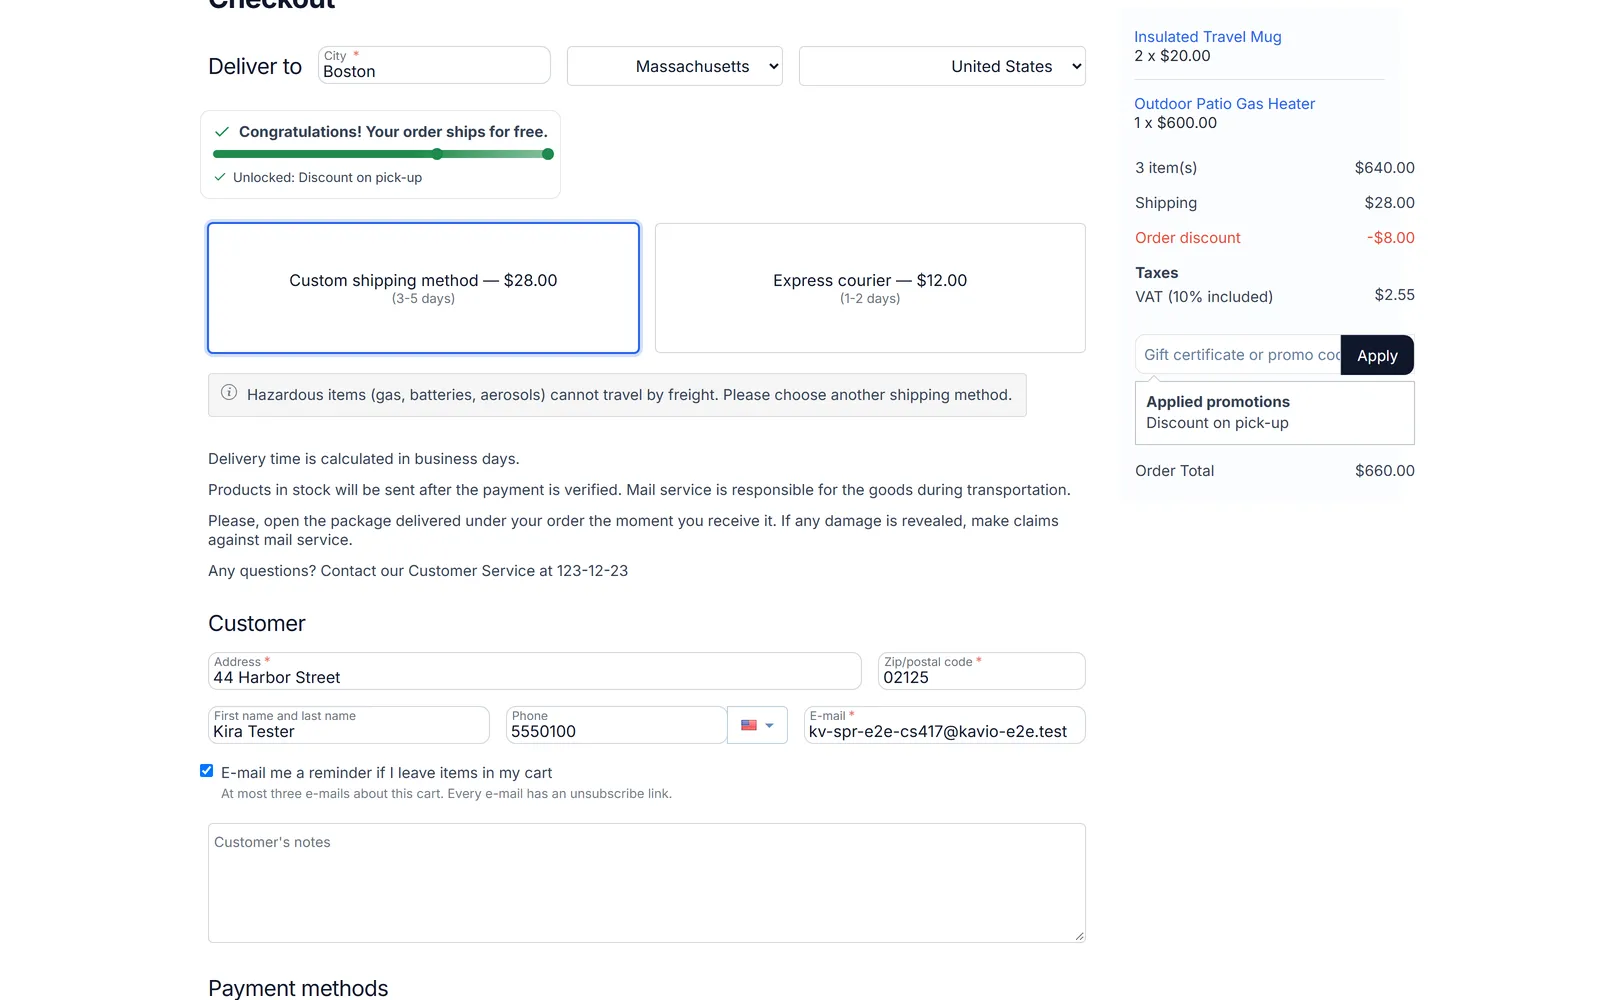Click the Discount on pick-up applied promotion
This screenshot has width=1600, height=1000.
pos(1217,423)
